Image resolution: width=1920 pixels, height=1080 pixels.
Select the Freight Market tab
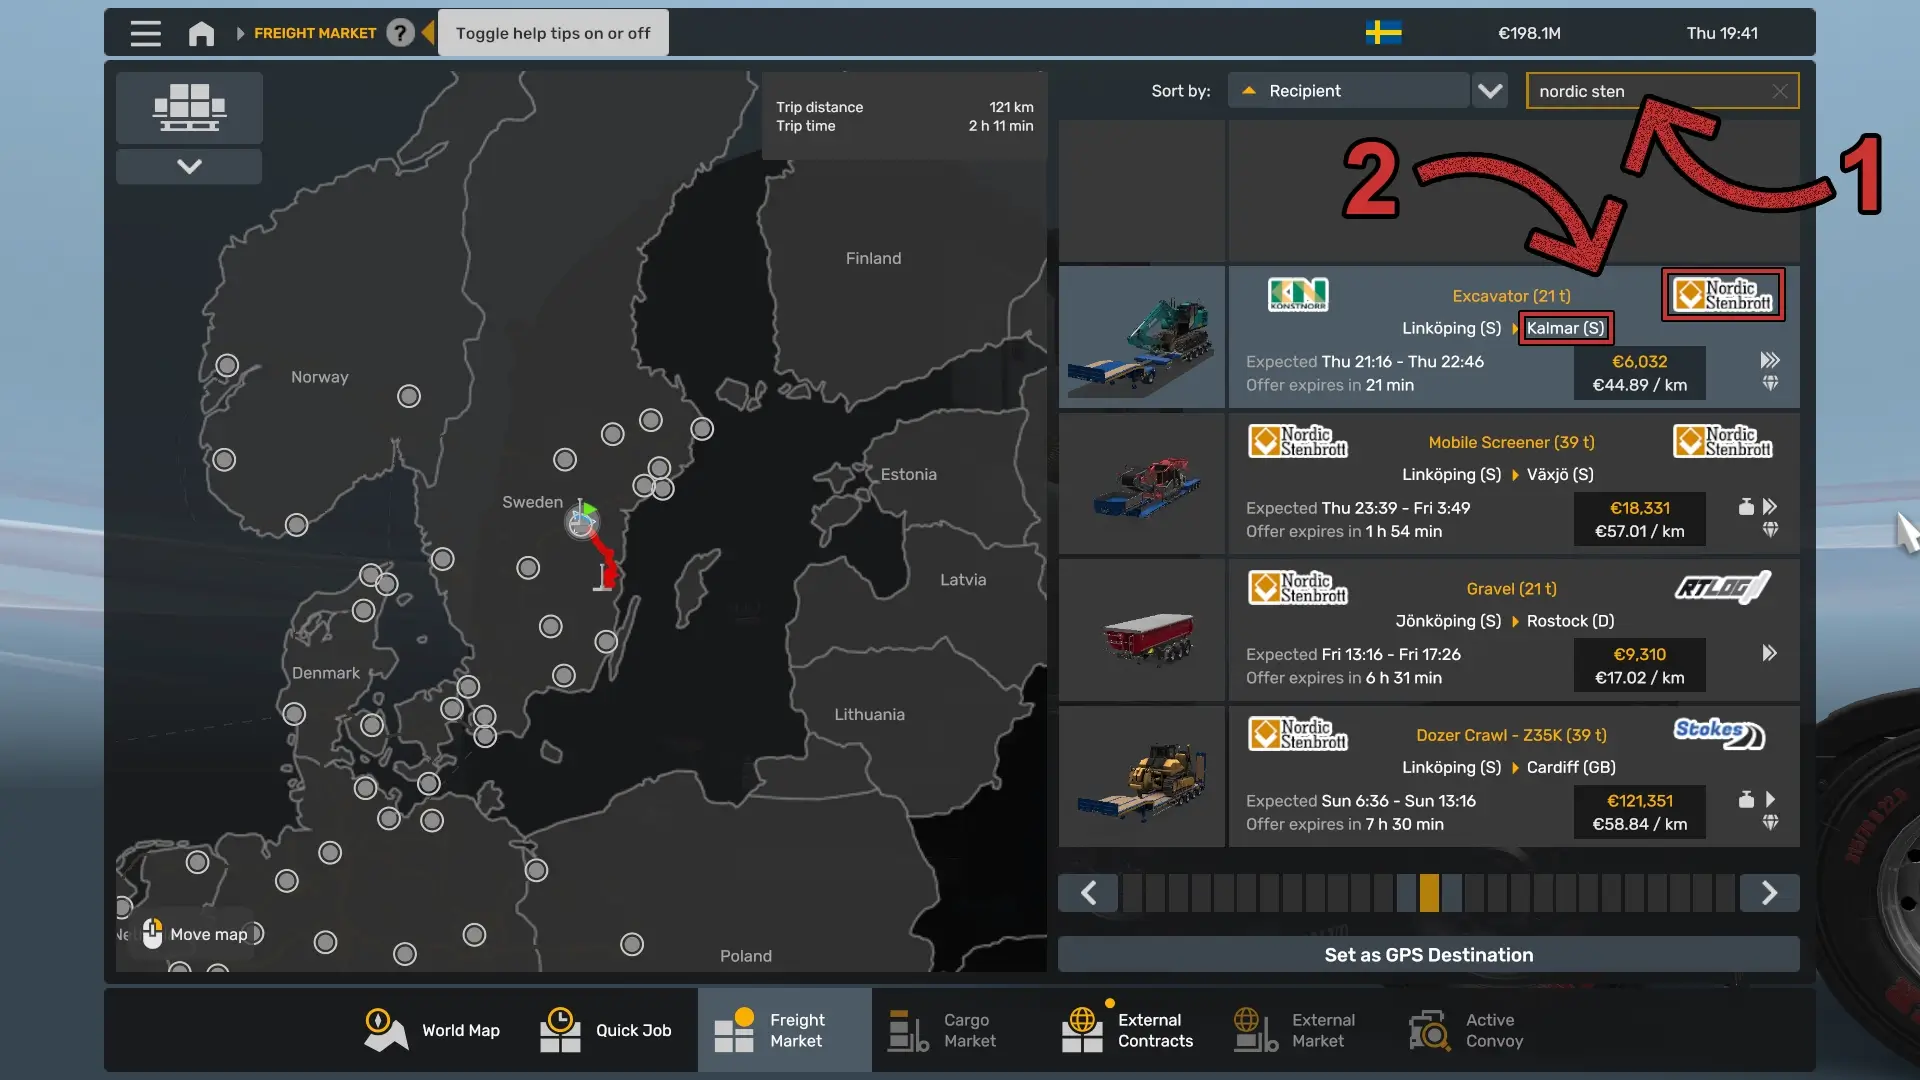784,1030
